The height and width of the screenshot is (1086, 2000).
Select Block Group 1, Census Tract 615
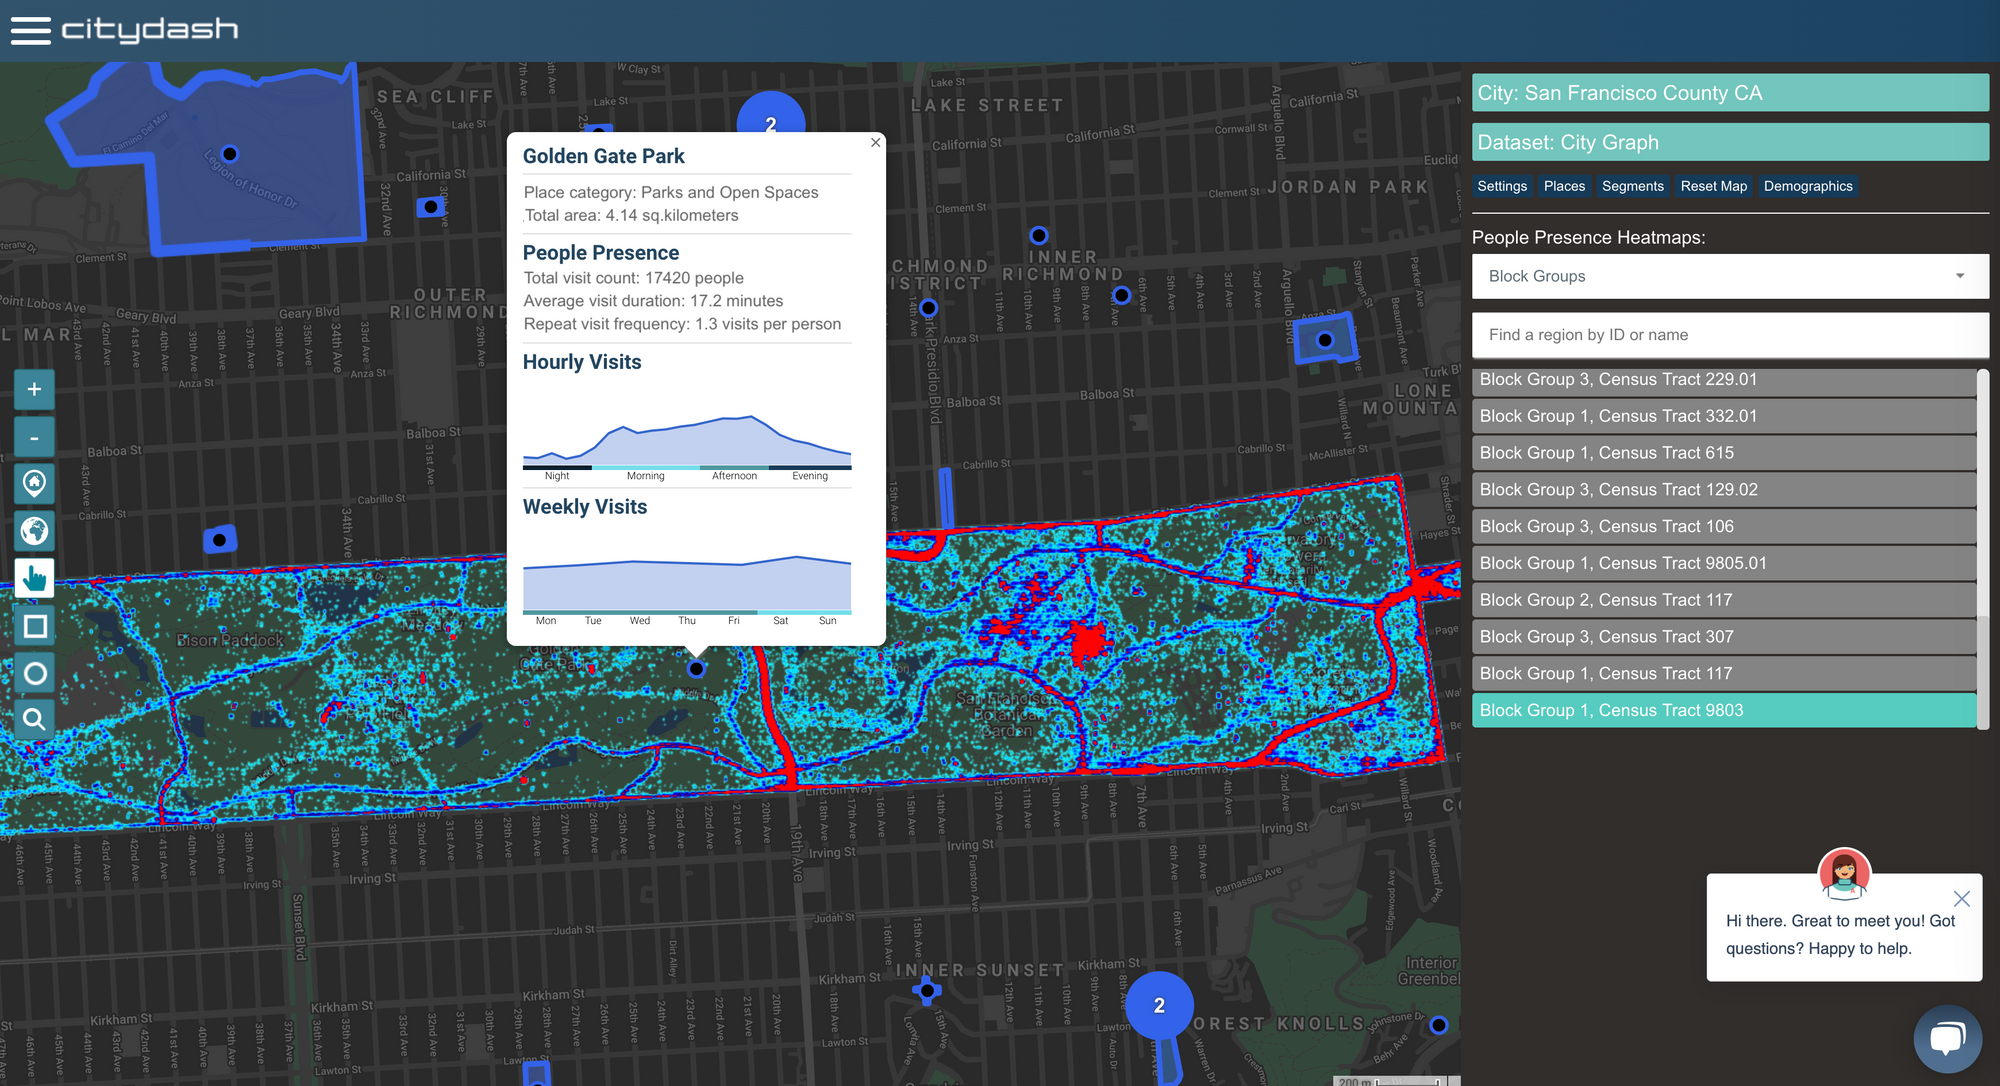coord(1724,453)
